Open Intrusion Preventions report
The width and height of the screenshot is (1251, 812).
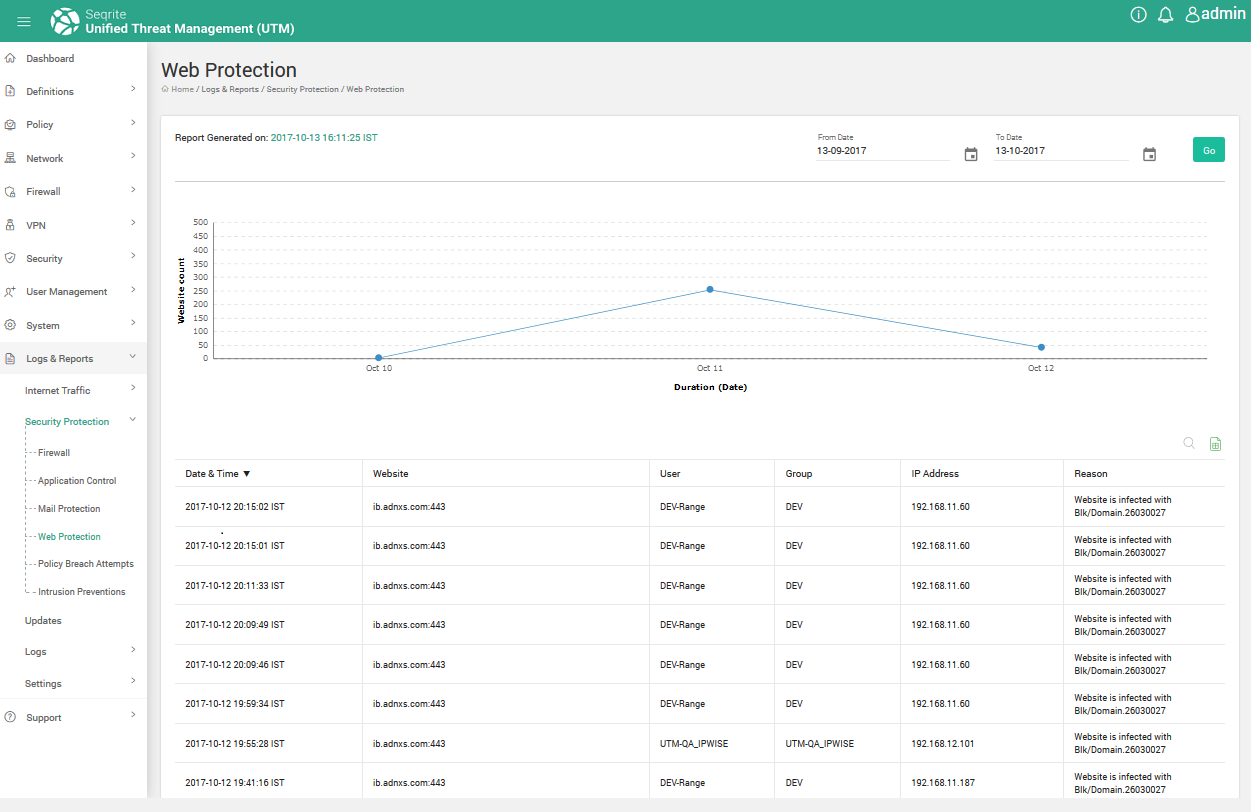(x=81, y=592)
